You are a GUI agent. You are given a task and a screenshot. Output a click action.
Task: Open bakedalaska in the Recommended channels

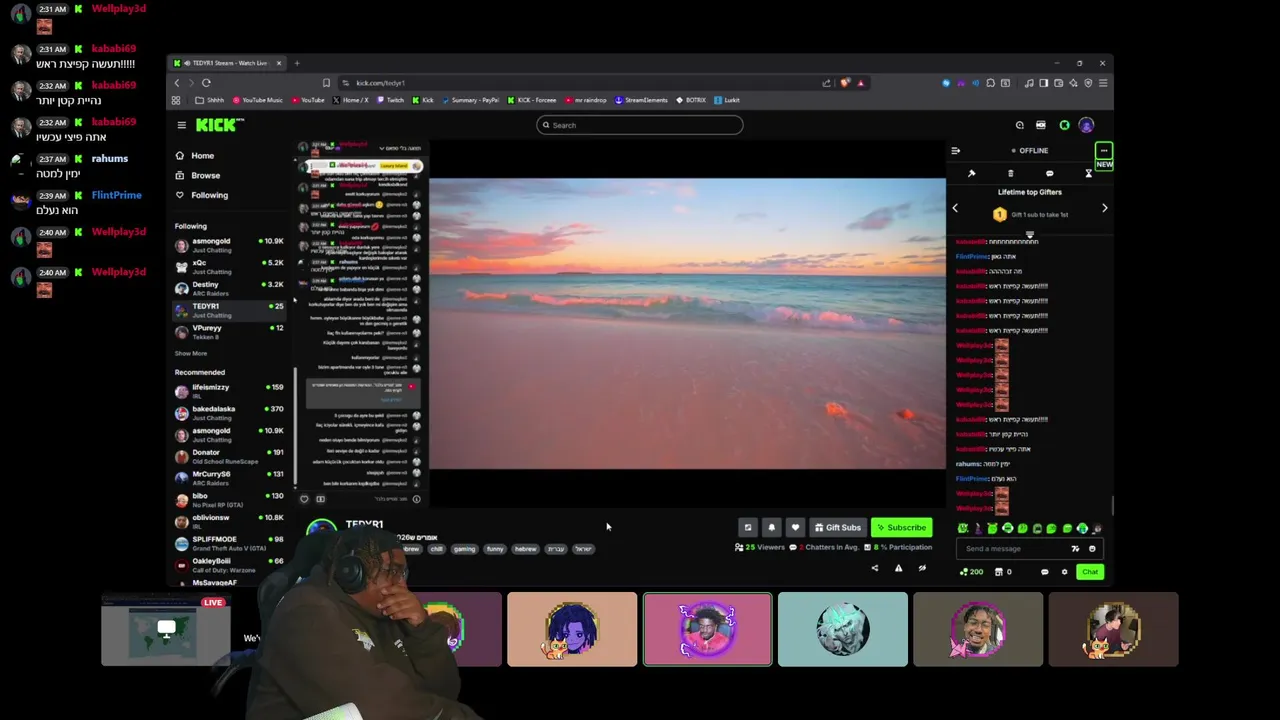(x=229, y=413)
